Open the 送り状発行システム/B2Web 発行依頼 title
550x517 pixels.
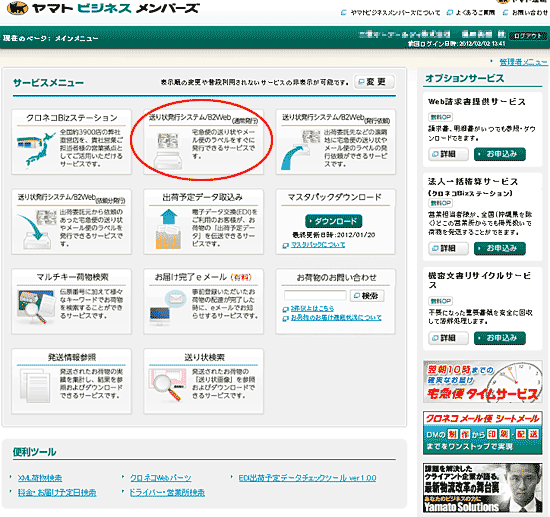pyautogui.click(x=336, y=118)
